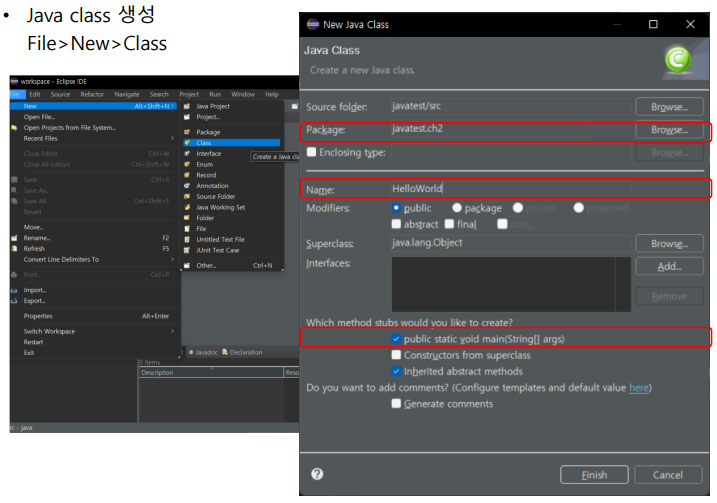This screenshot has height=503, width=717.
Task: Click the Import icon in File menu
Action: pos(14,290)
